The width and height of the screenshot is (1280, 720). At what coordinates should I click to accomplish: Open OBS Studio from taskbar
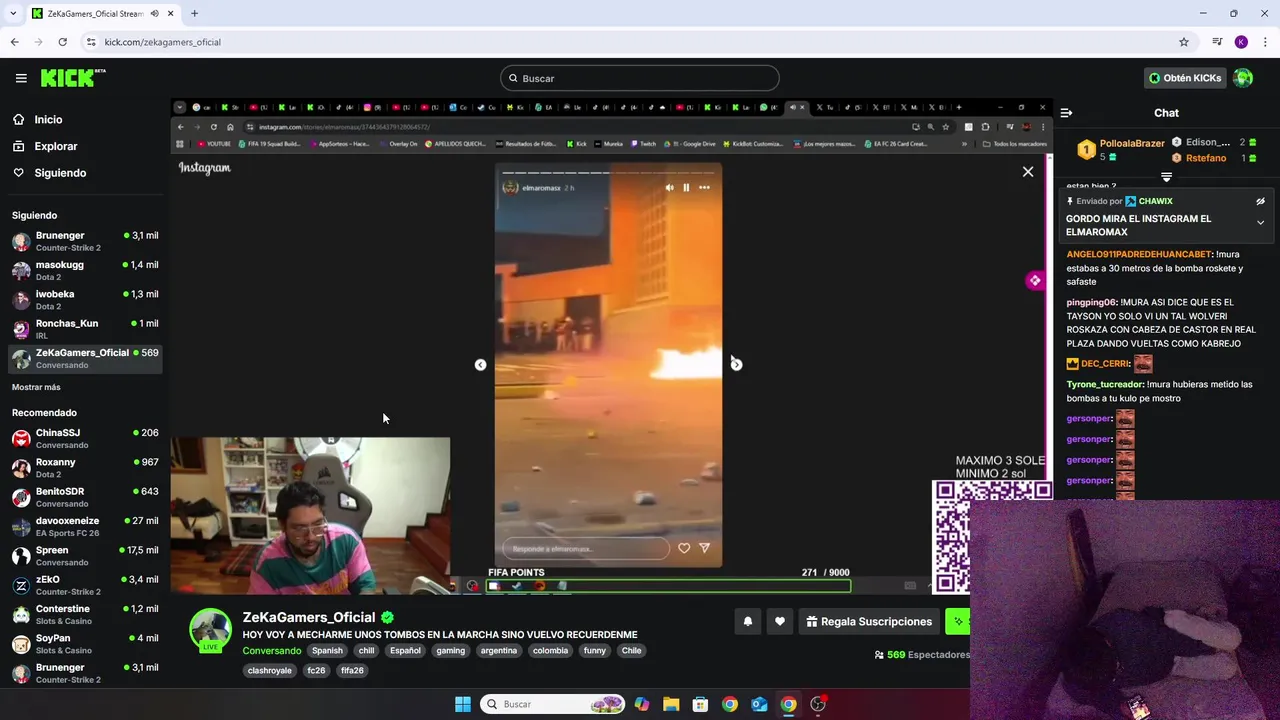pyautogui.click(x=818, y=704)
